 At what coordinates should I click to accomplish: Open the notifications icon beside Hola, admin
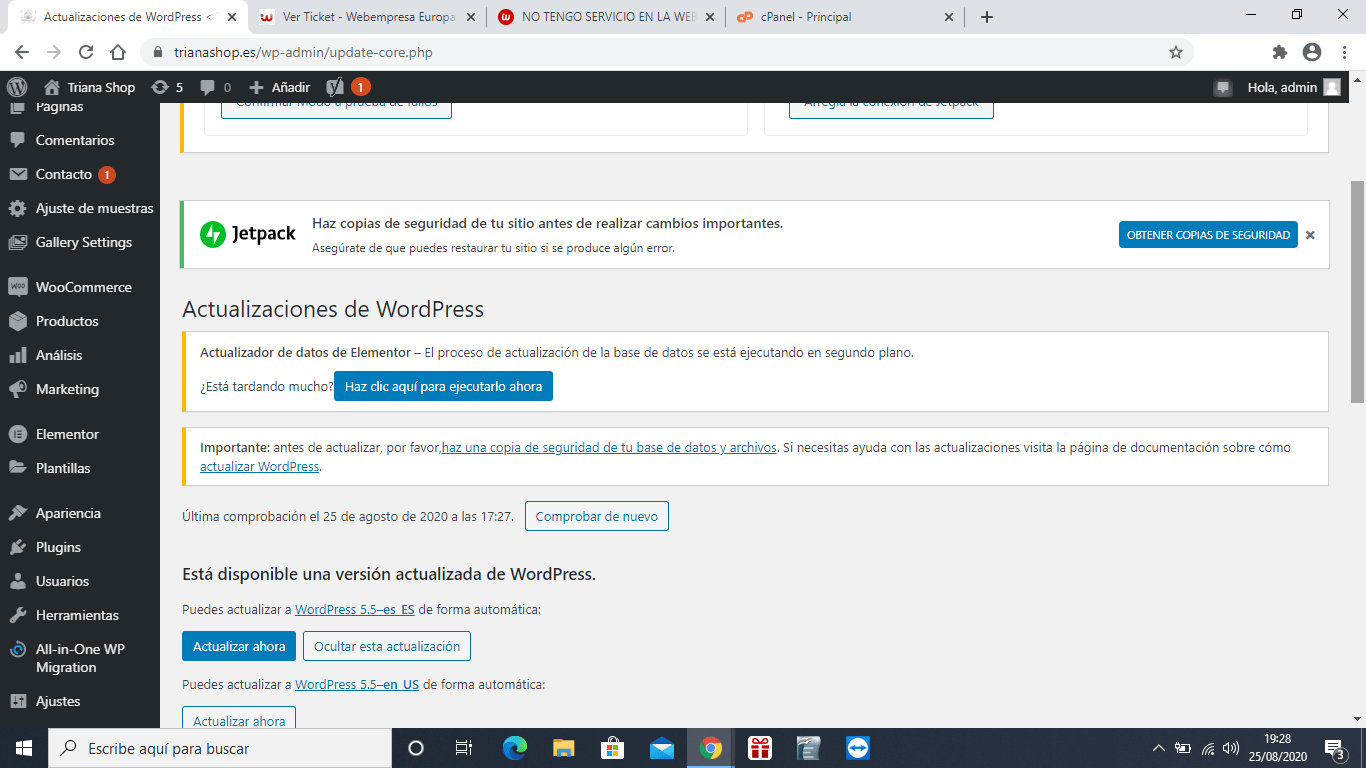tap(1222, 87)
